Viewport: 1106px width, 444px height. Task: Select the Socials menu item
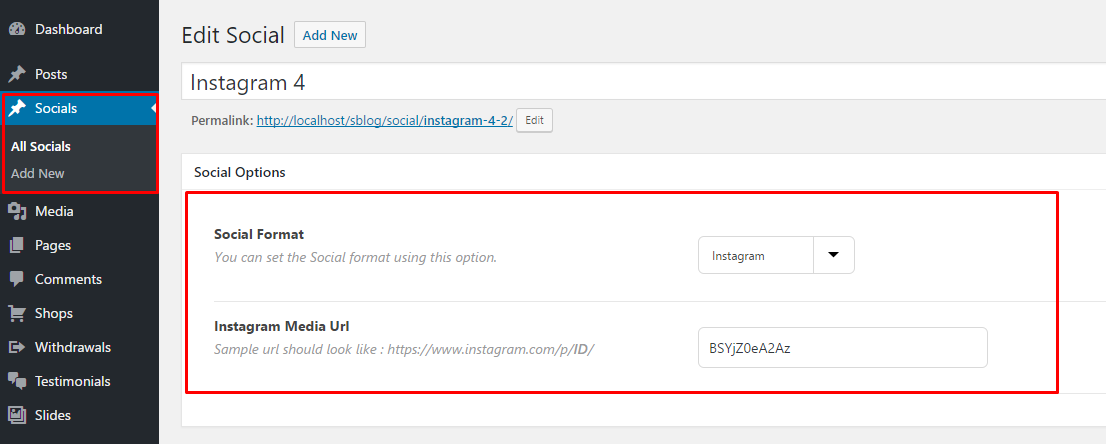click(x=79, y=108)
